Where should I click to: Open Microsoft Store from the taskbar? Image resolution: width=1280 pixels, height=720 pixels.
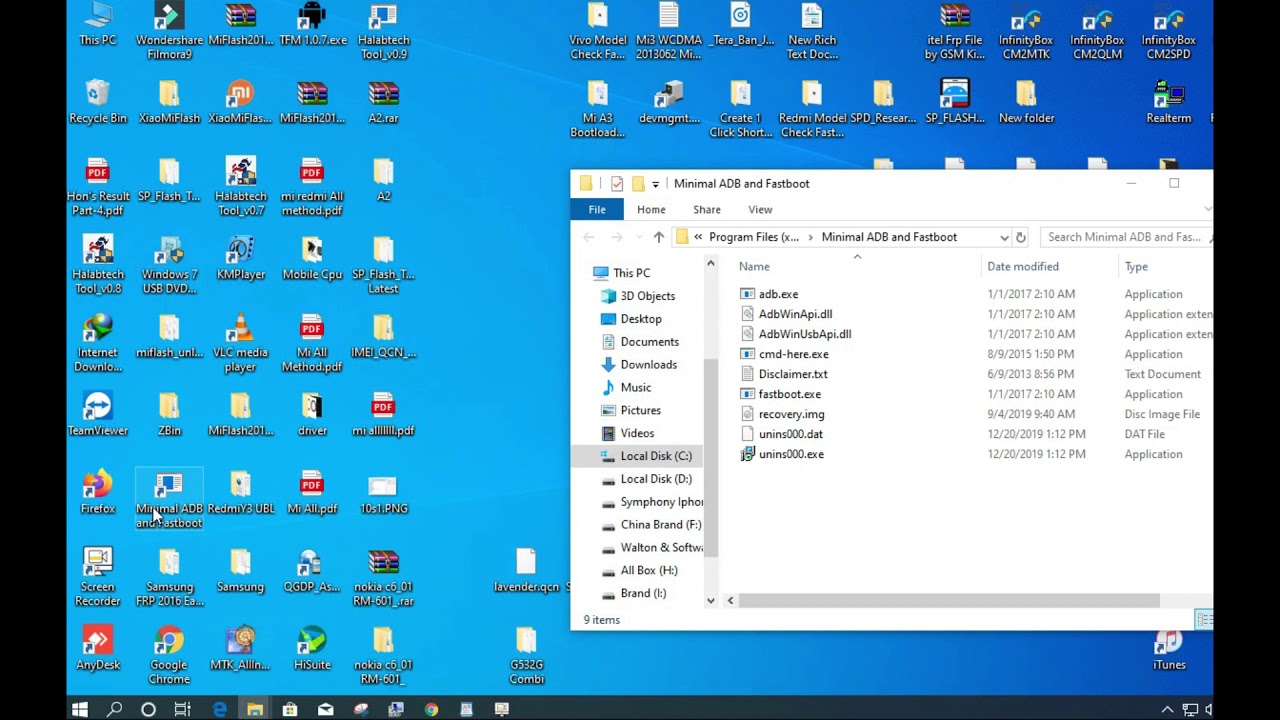(x=290, y=709)
